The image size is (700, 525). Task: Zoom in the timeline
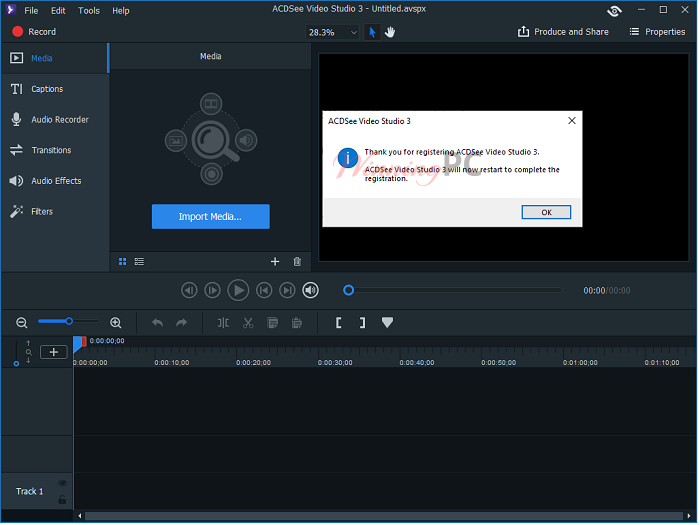point(116,323)
